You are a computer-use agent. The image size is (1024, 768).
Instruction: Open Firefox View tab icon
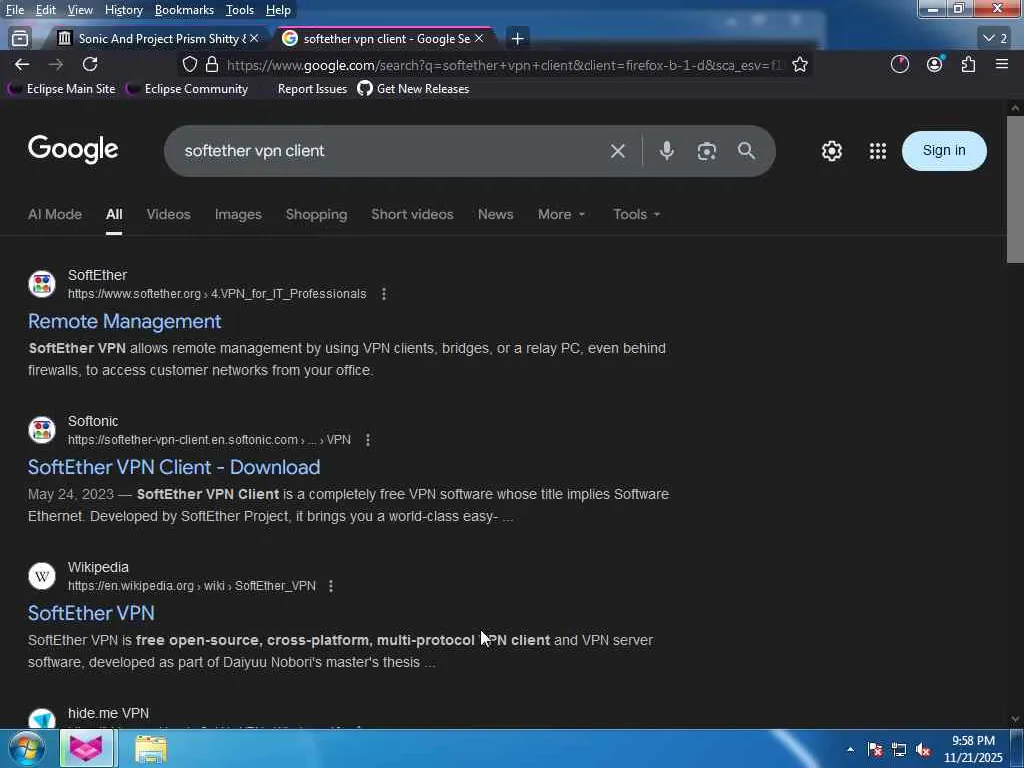point(20,39)
